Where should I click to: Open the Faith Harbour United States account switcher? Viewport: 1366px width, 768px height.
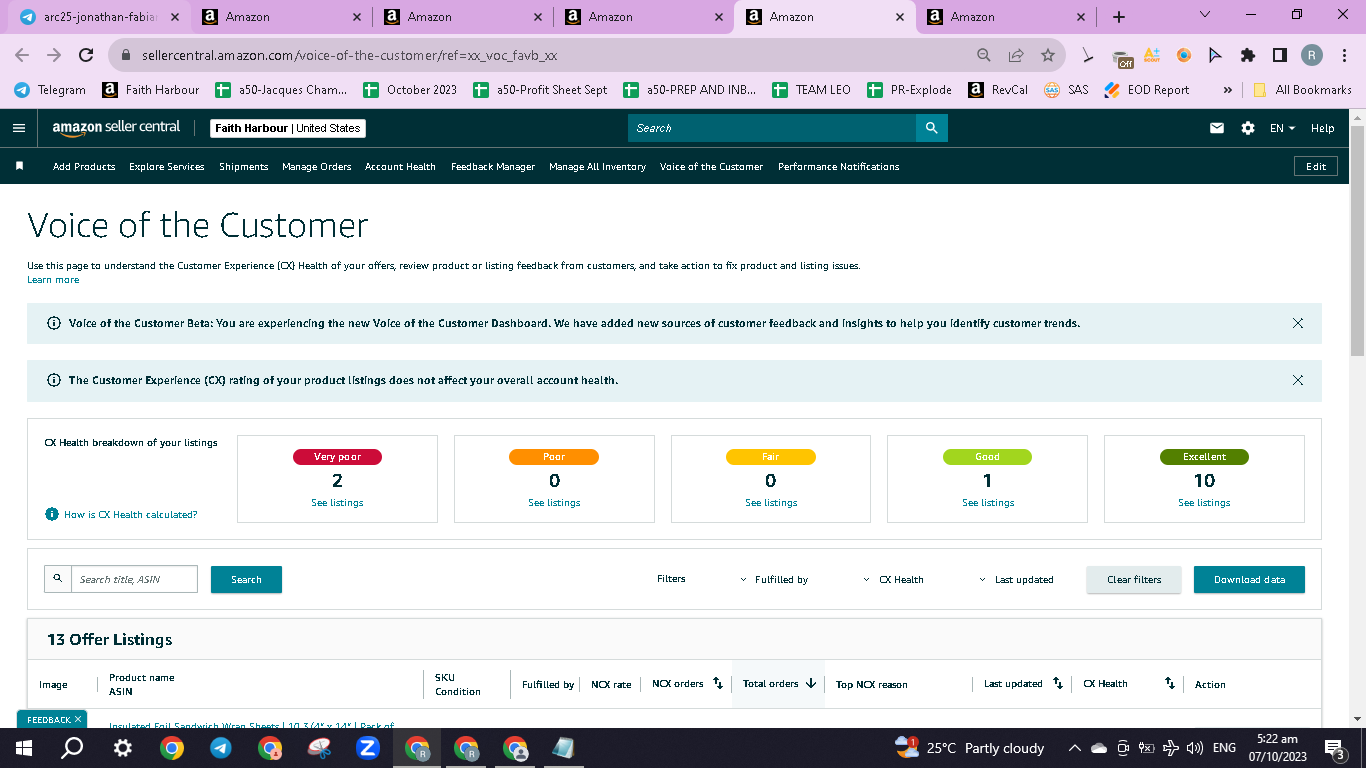click(288, 128)
